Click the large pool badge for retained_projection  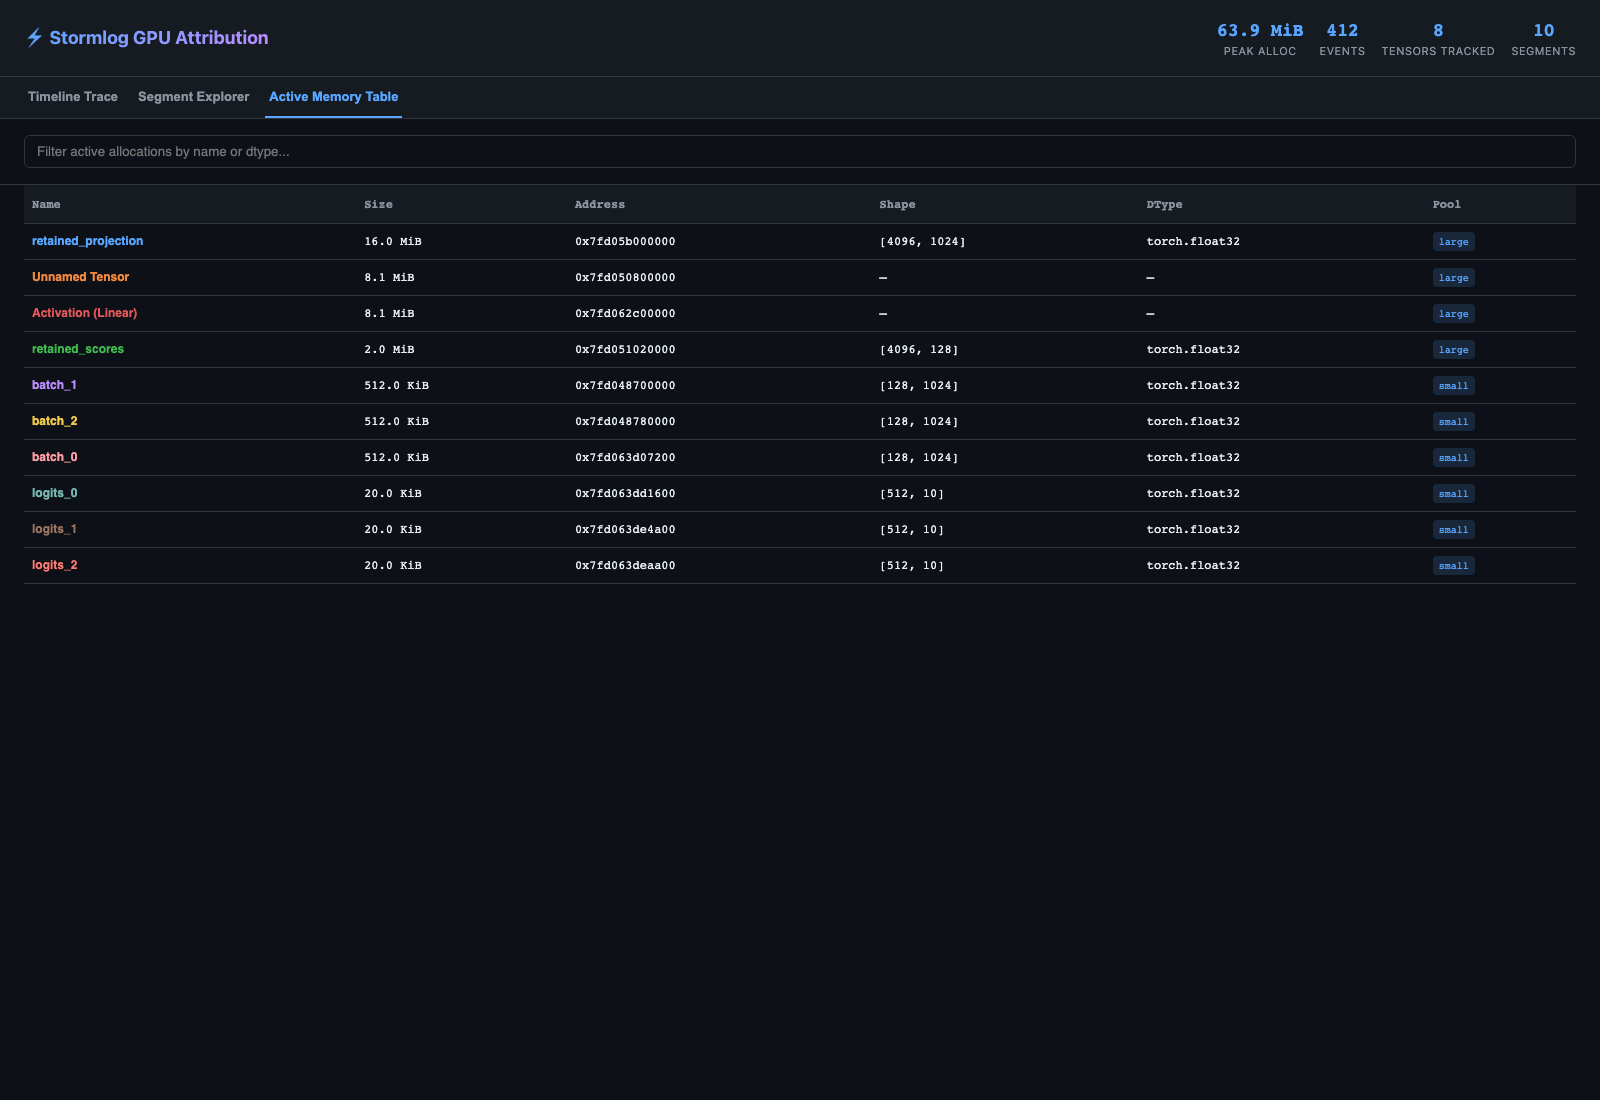[x=1453, y=242]
